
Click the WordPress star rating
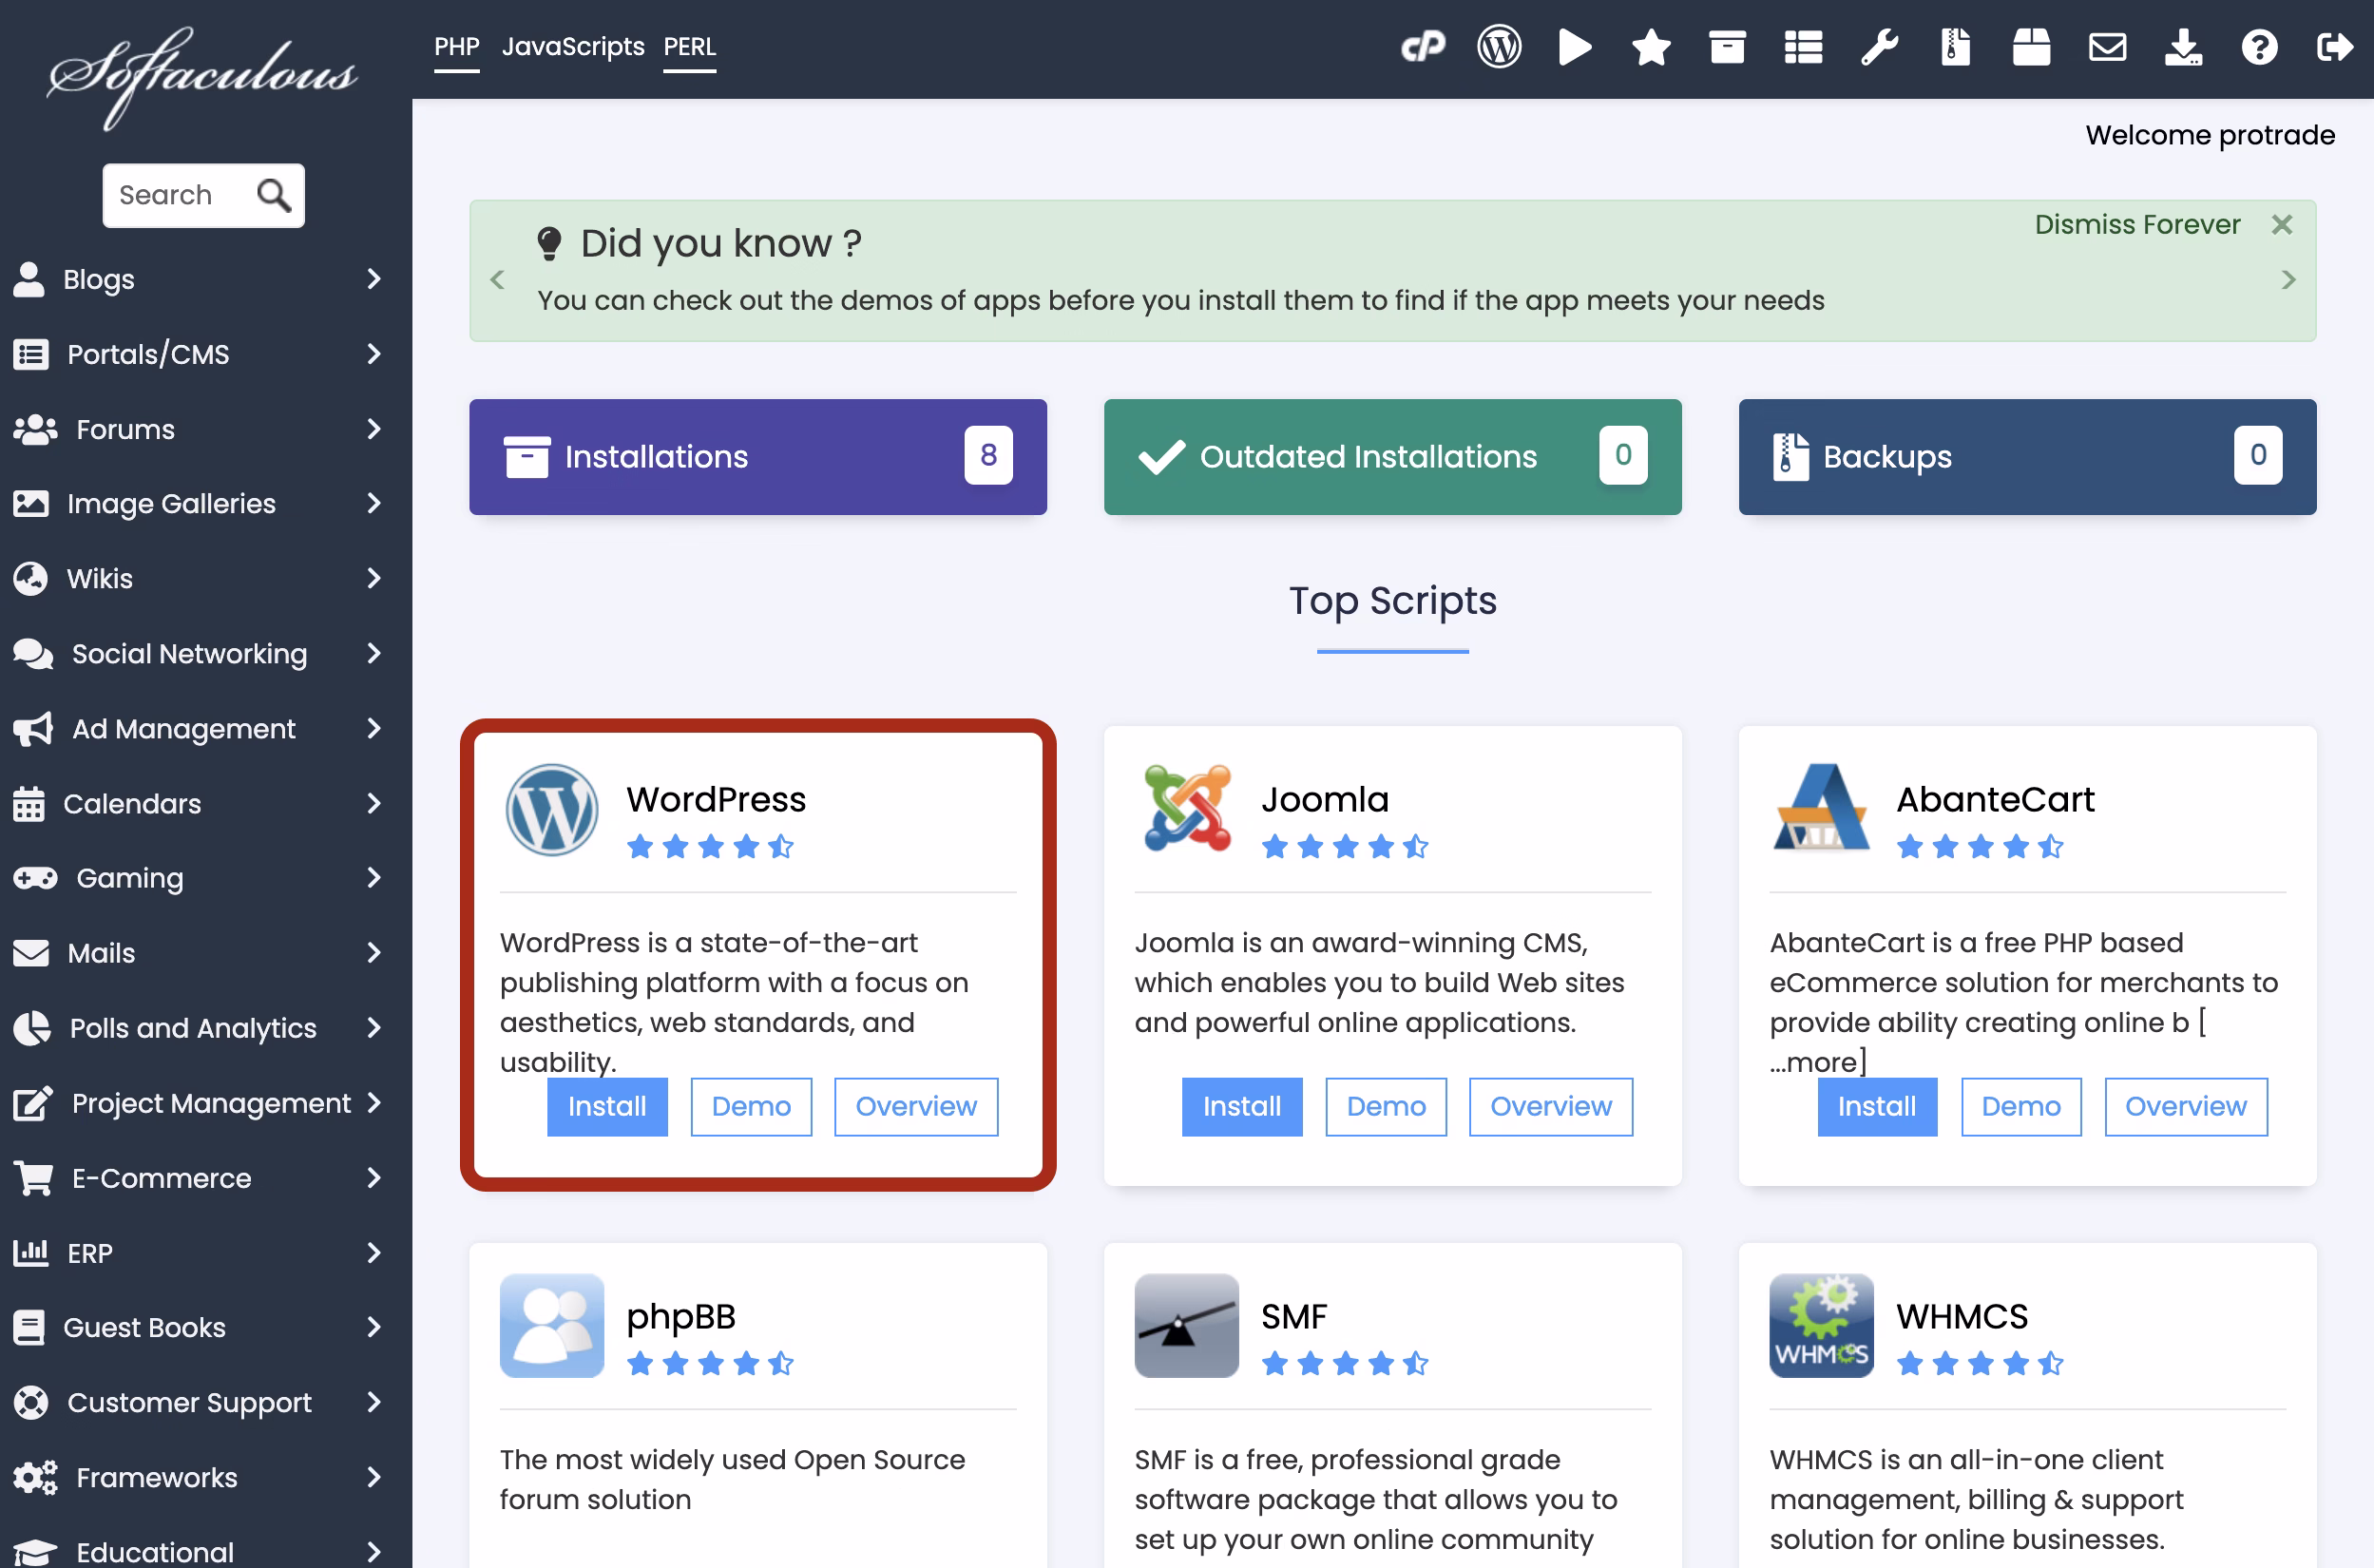point(710,847)
